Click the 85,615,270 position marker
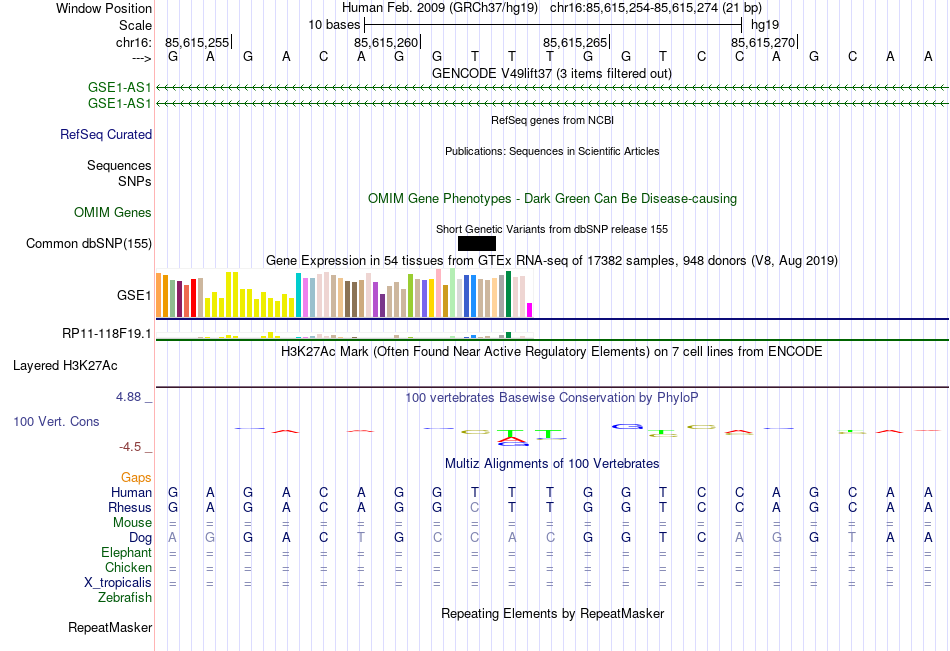Screen dimensions: 950x651 pos(763,42)
